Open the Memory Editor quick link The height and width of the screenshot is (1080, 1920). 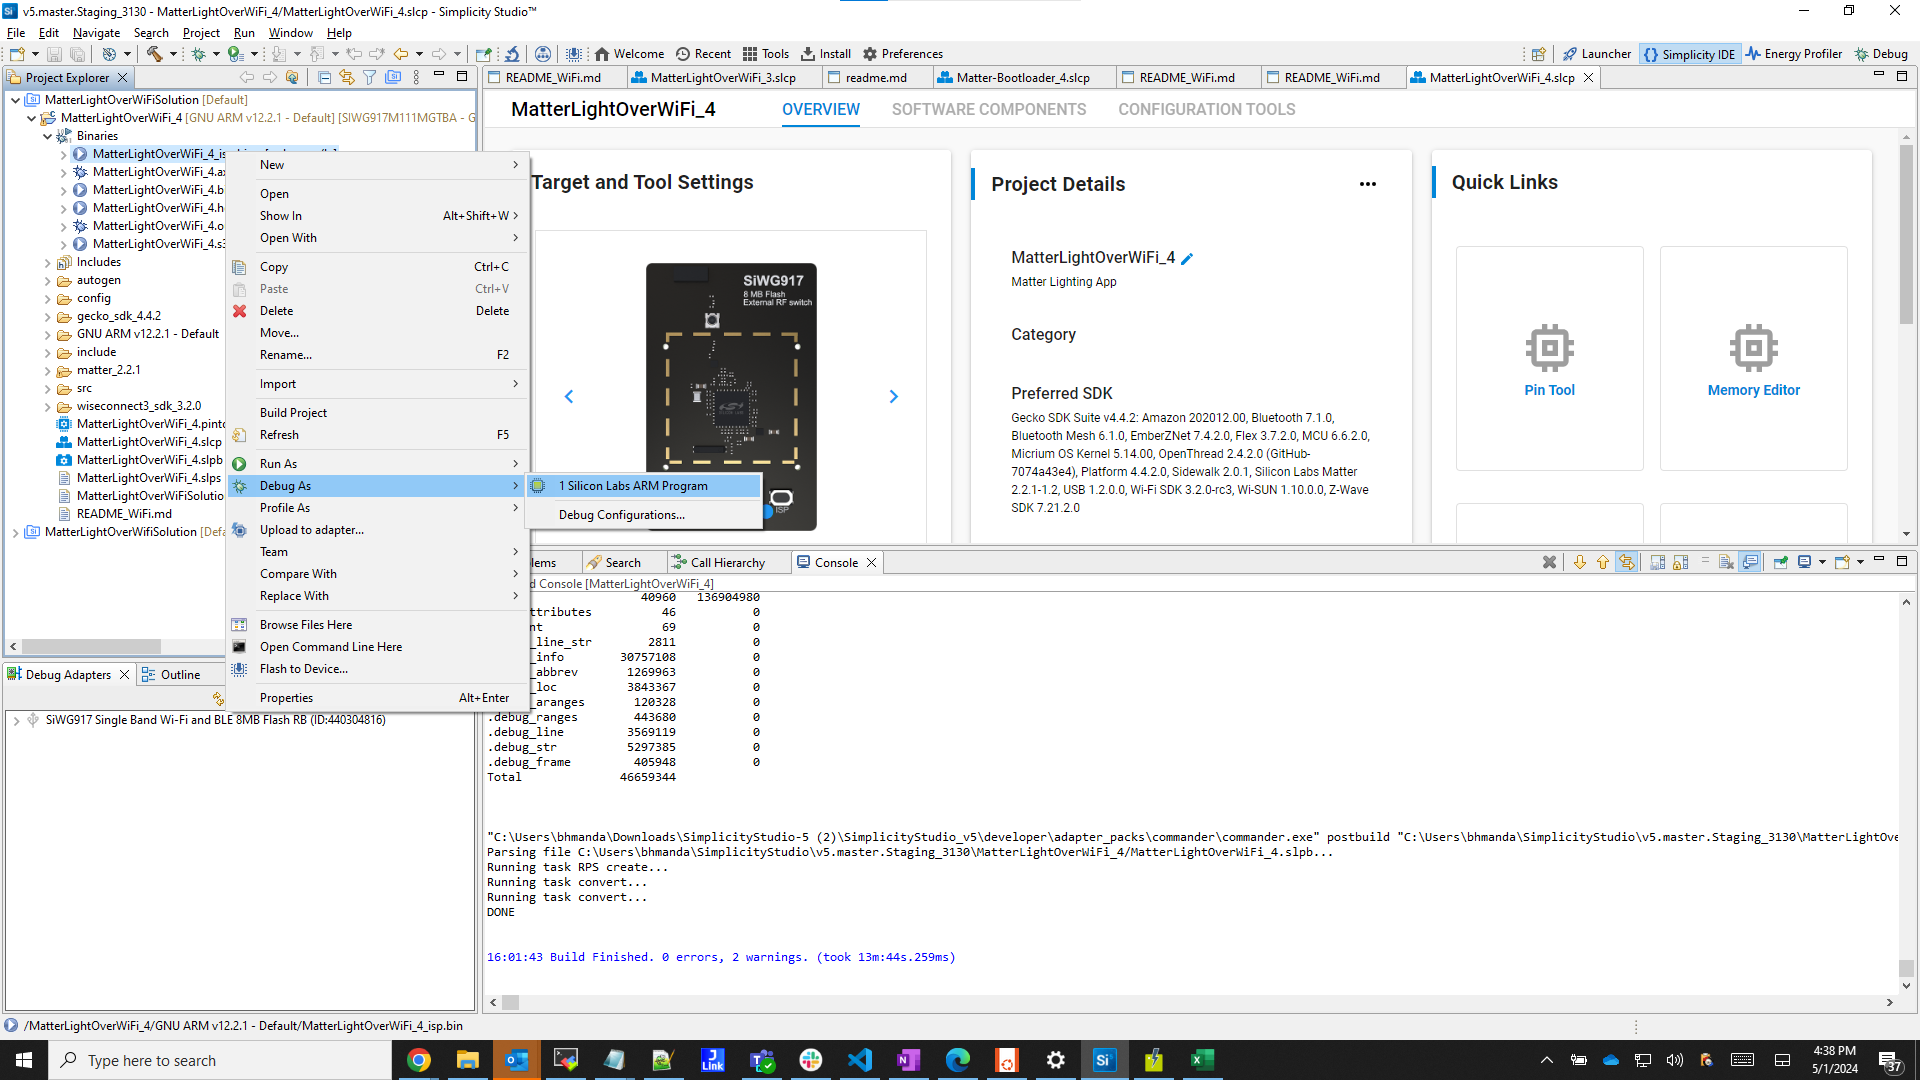click(1753, 358)
